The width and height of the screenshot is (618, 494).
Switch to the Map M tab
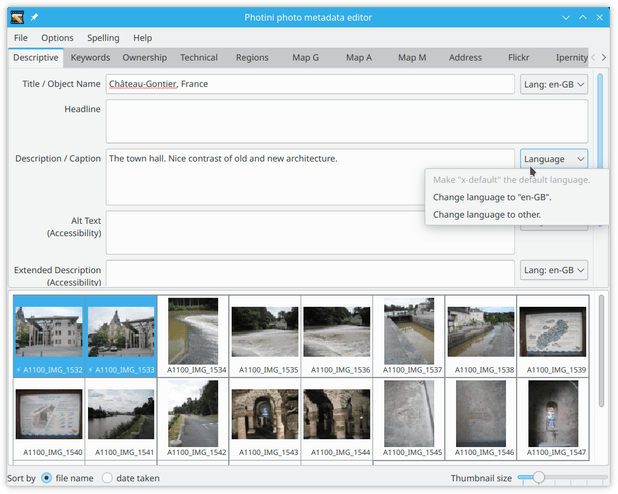pyautogui.click(x=412, y=58)
